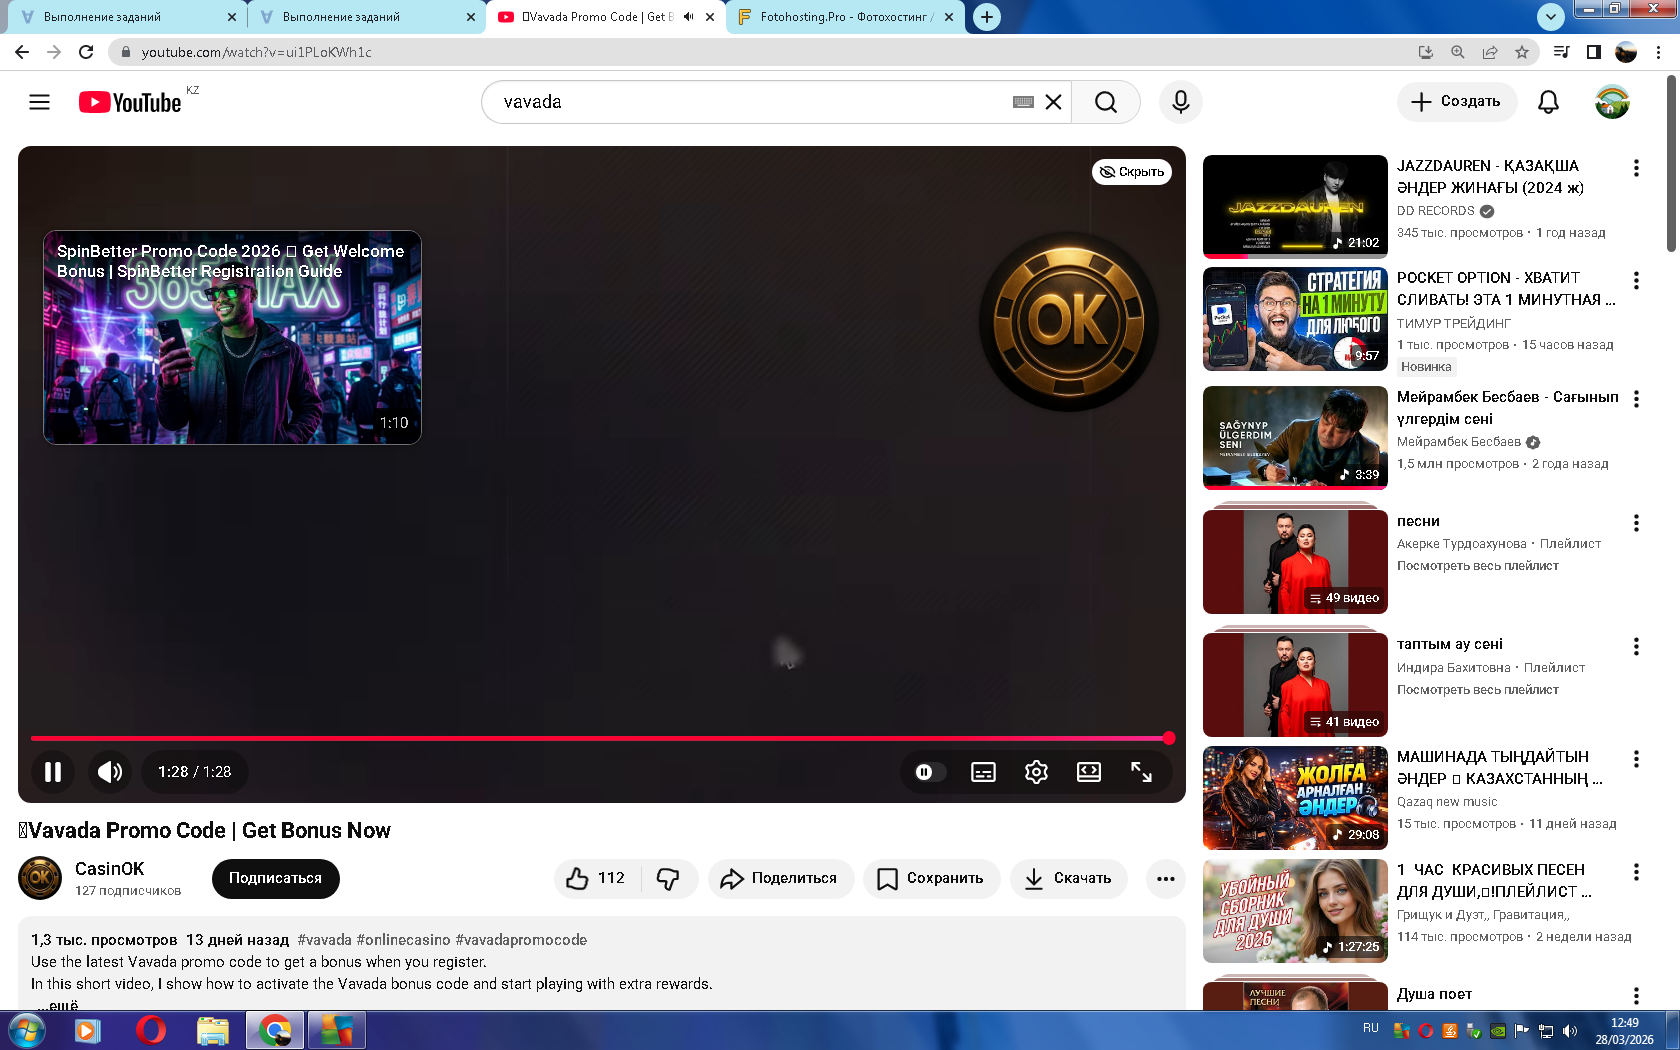The height and width of the screenshot is (1050, 1680).
Task: Mute the video volume
Action: tap(110, 772)
